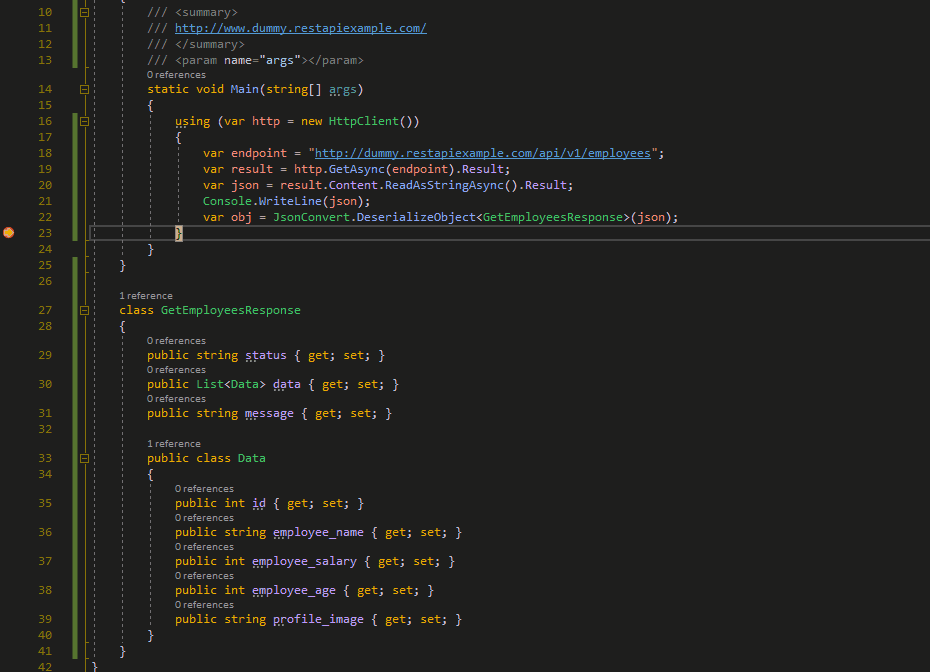The image size is (930, 672).
Task: Click the id property name on line 35
Action: (x=259, y=503)
